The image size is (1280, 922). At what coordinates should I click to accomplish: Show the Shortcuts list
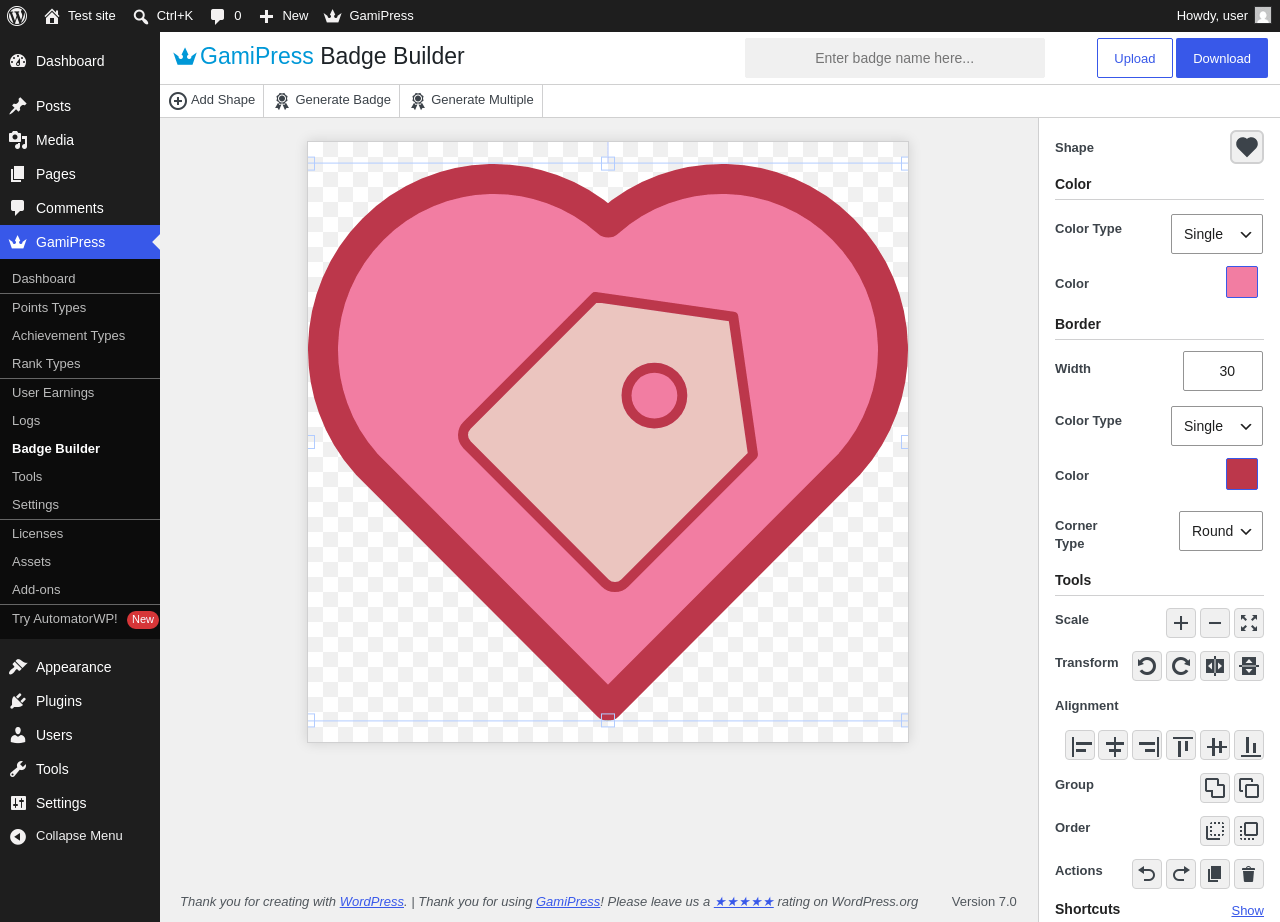click(1247, 910)
